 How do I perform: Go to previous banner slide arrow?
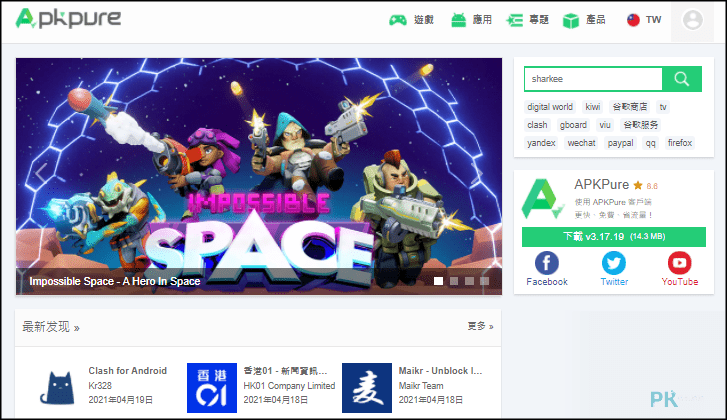coord(41,173)
